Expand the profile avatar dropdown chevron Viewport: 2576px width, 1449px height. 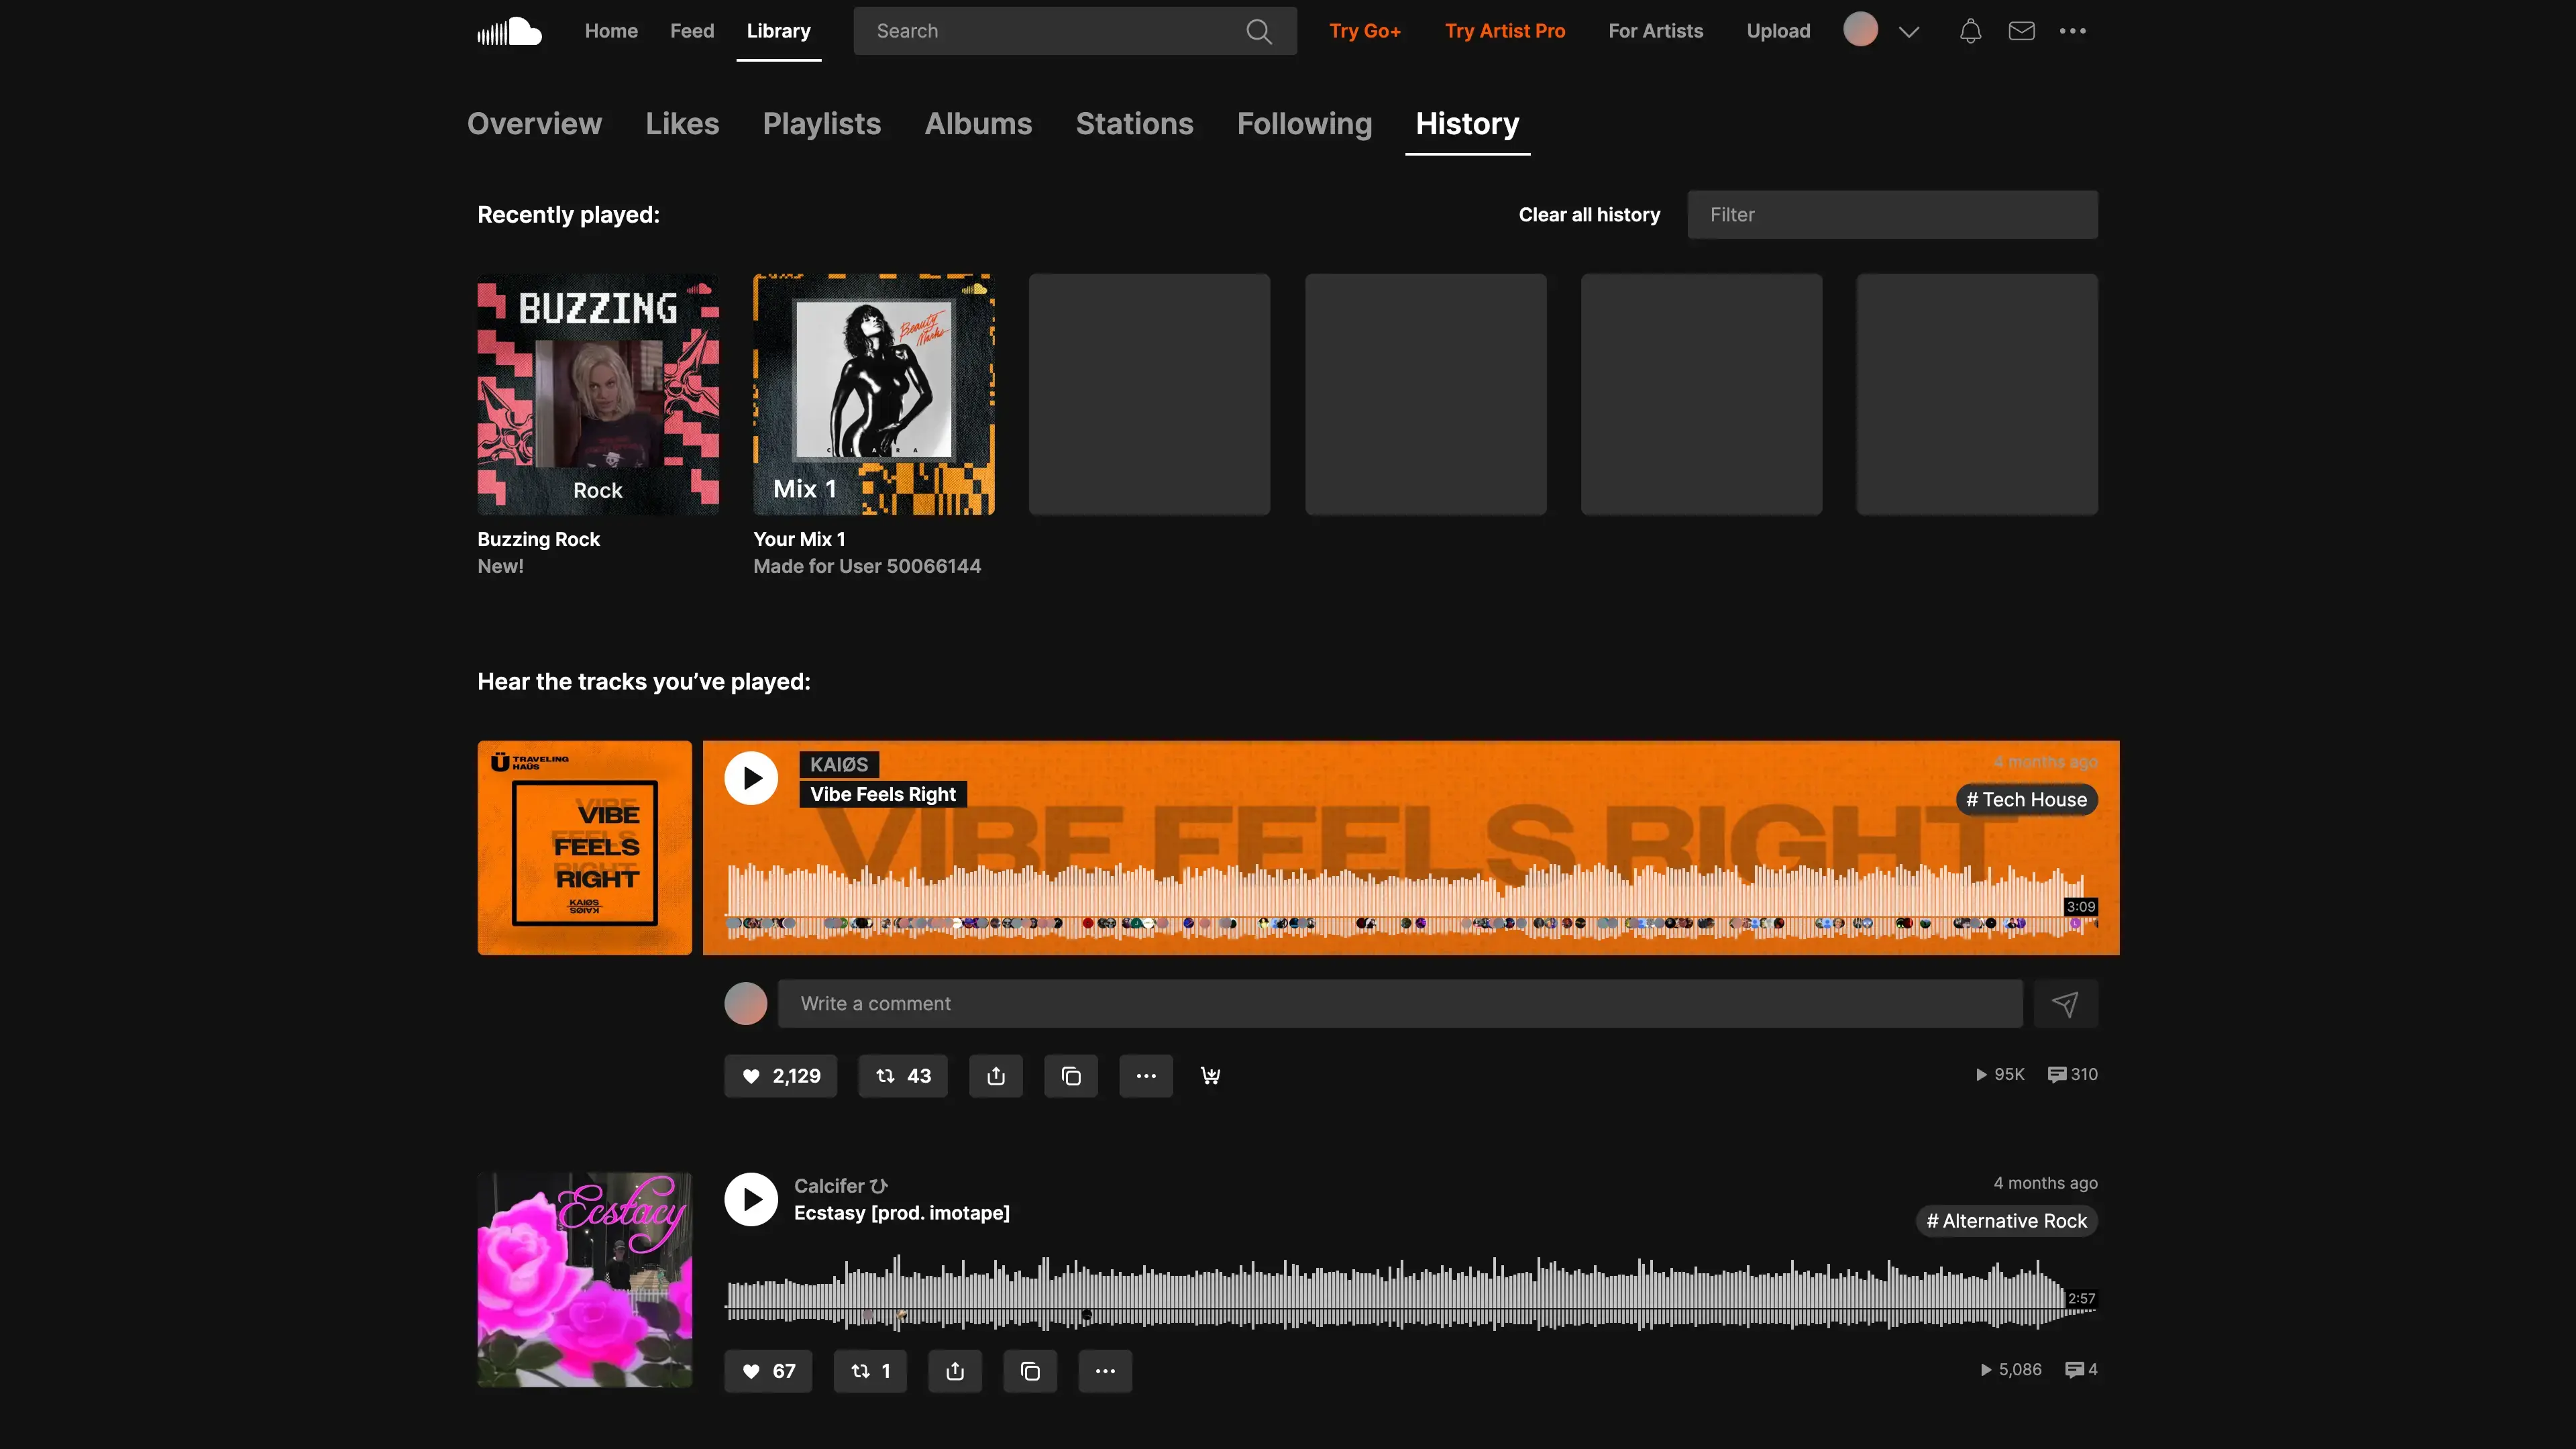point(1908,31)
